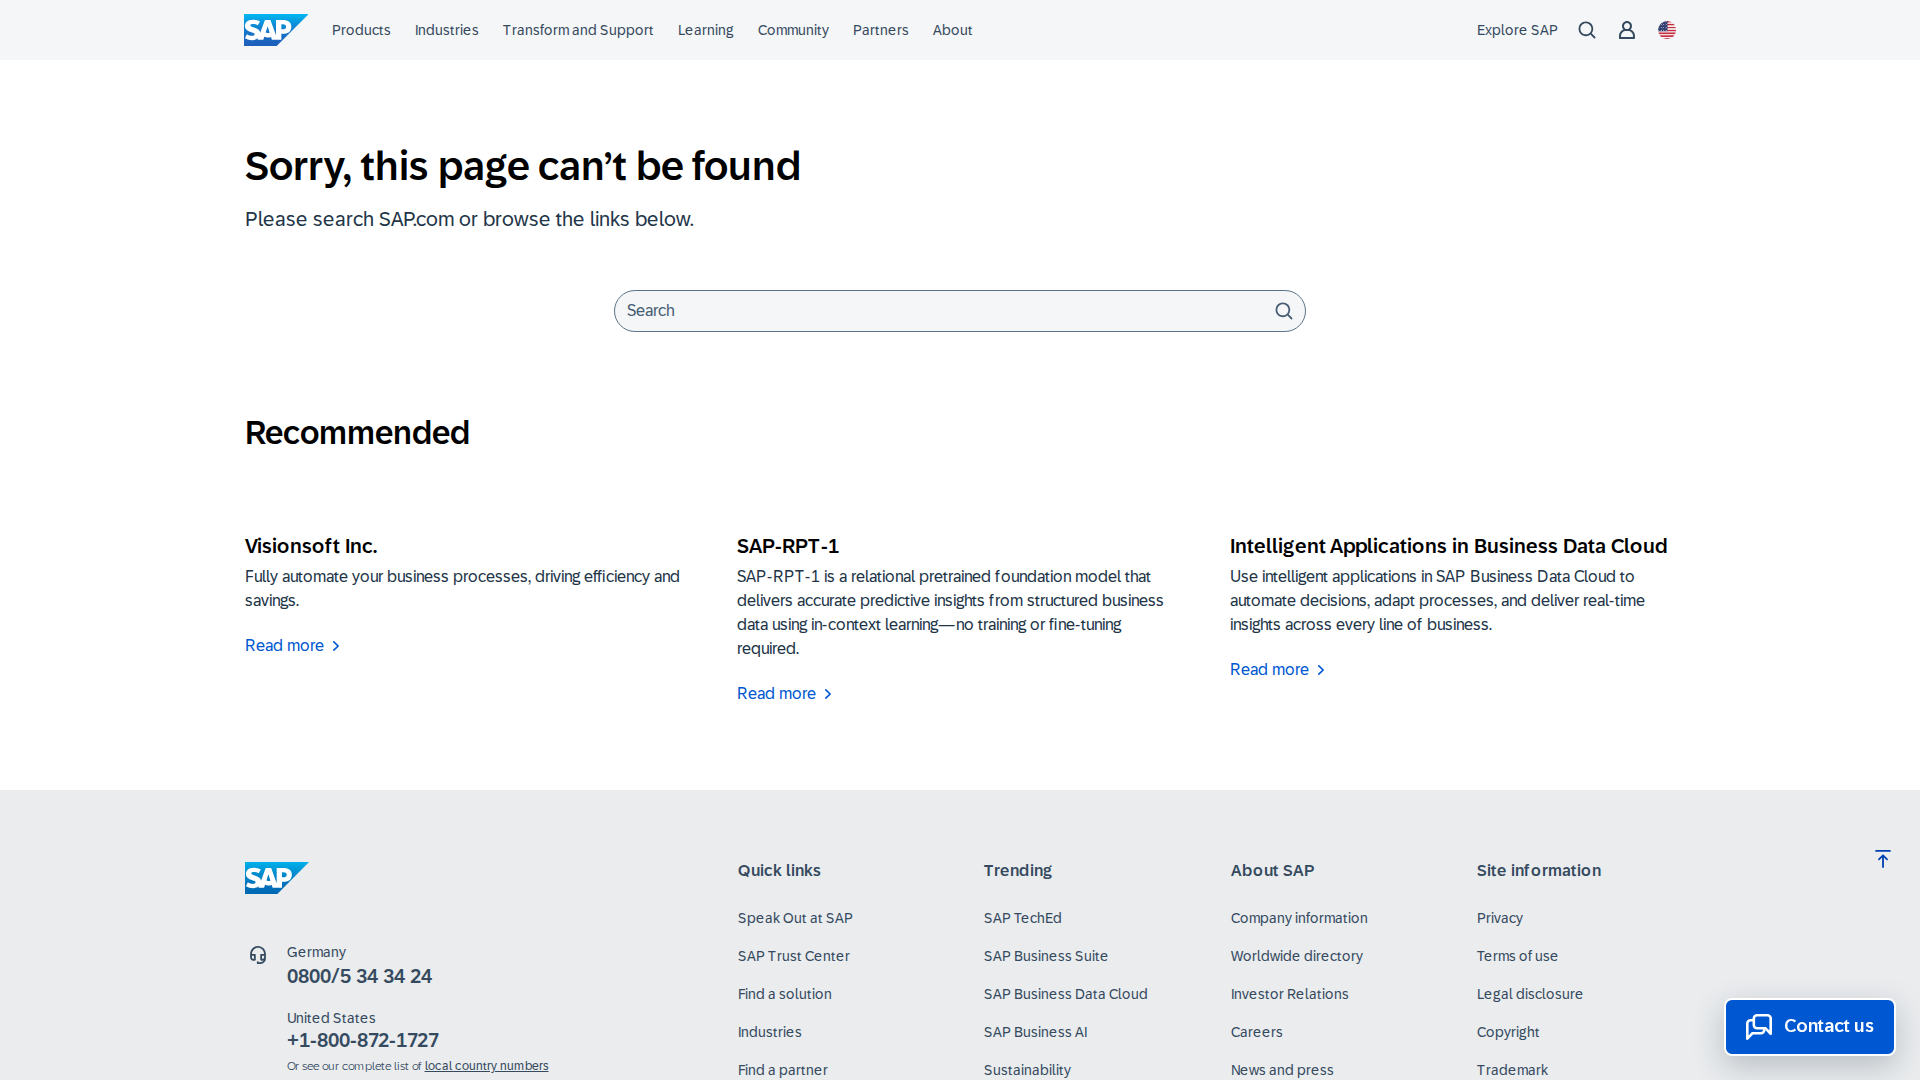Open the Careers page link
Screen dimensions: 1920x1080
point(1257,1032)
